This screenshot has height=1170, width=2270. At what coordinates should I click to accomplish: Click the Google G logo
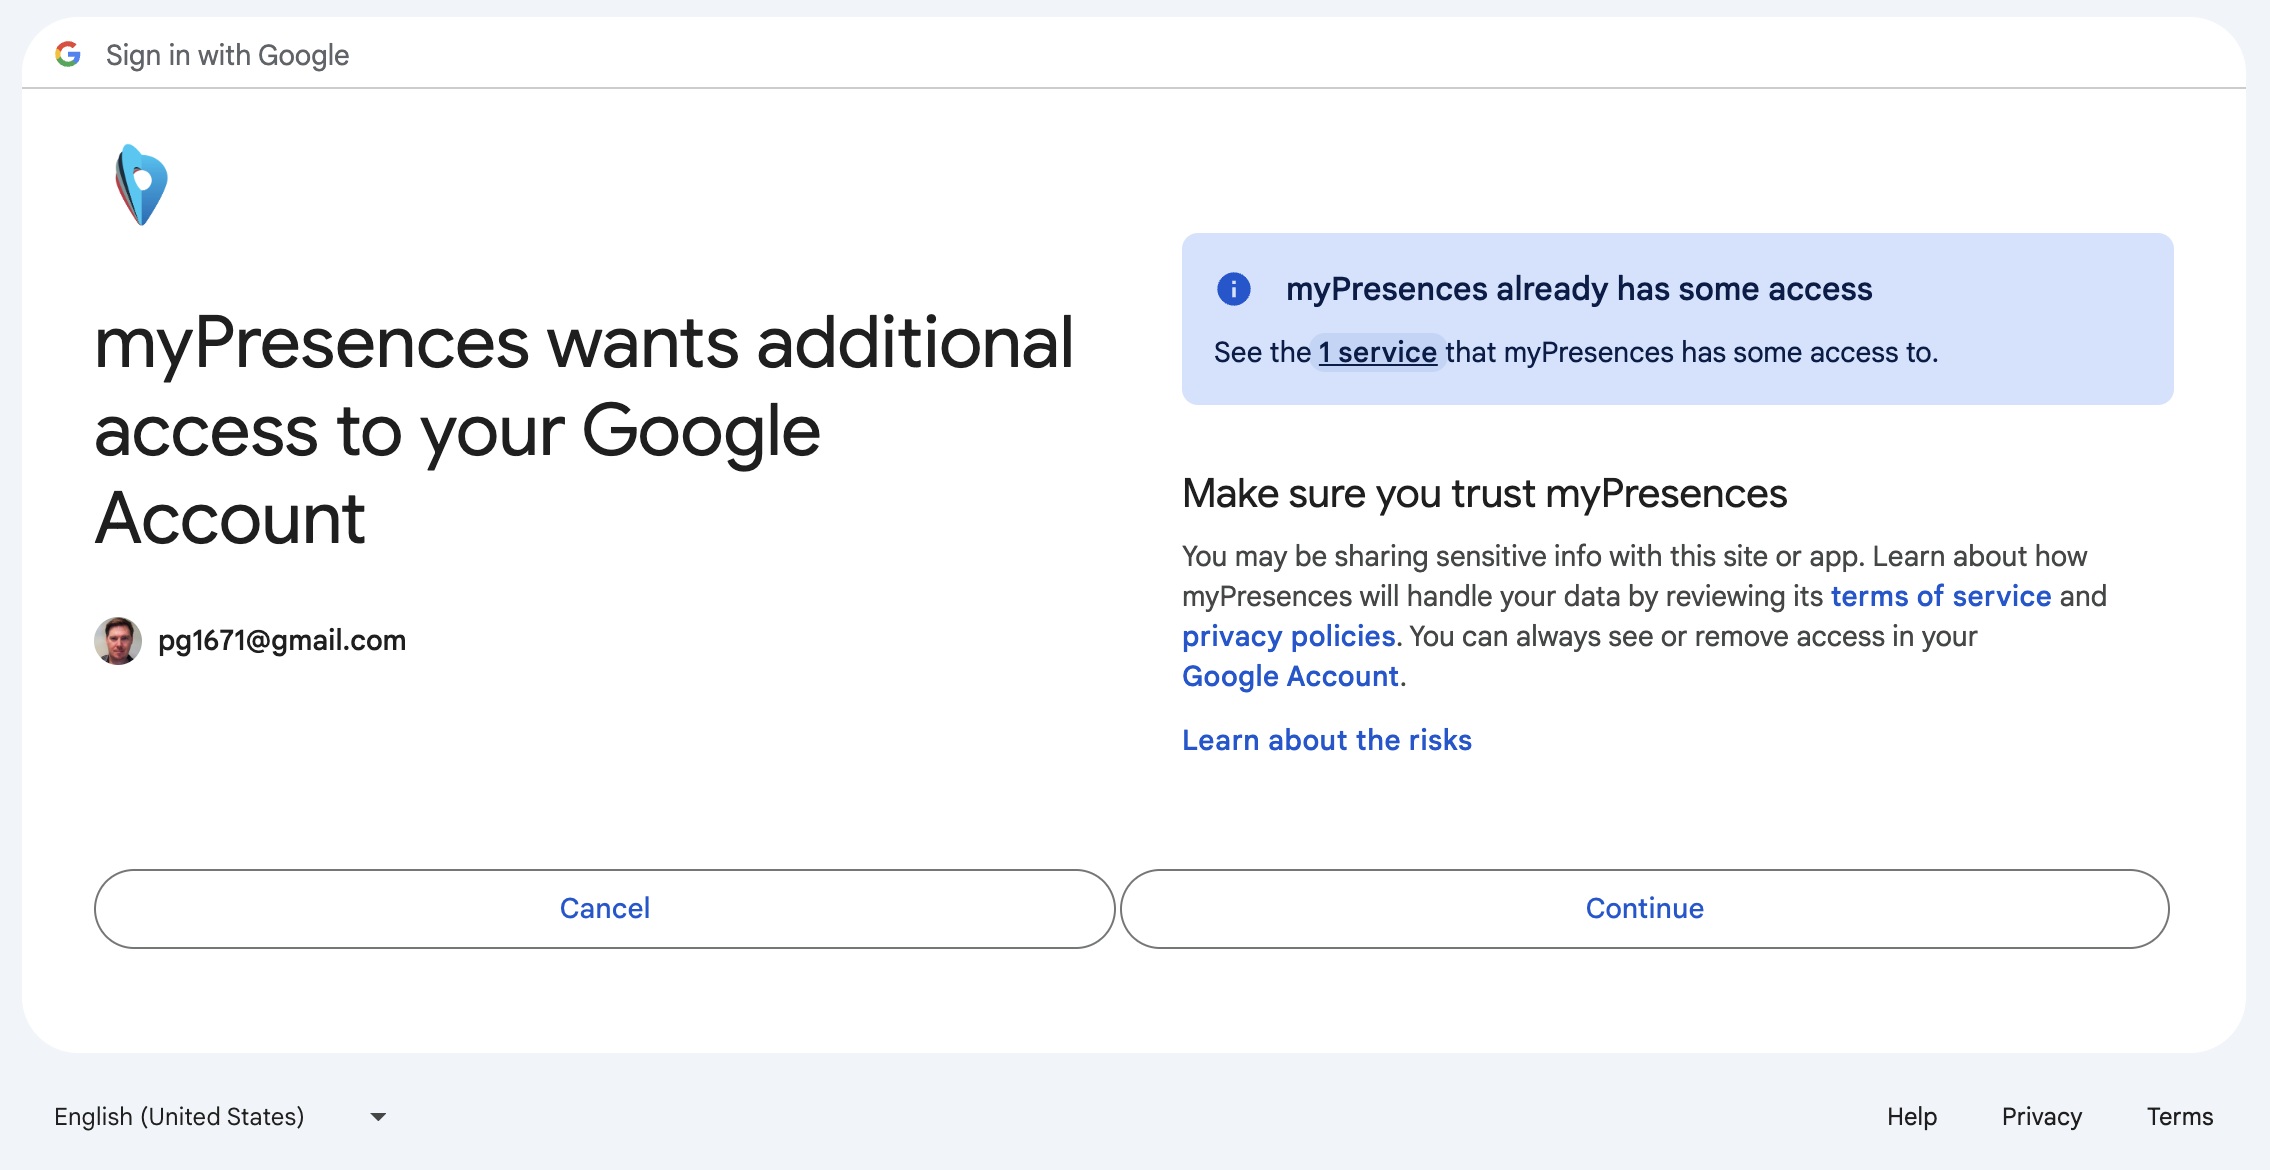(68, 54)
